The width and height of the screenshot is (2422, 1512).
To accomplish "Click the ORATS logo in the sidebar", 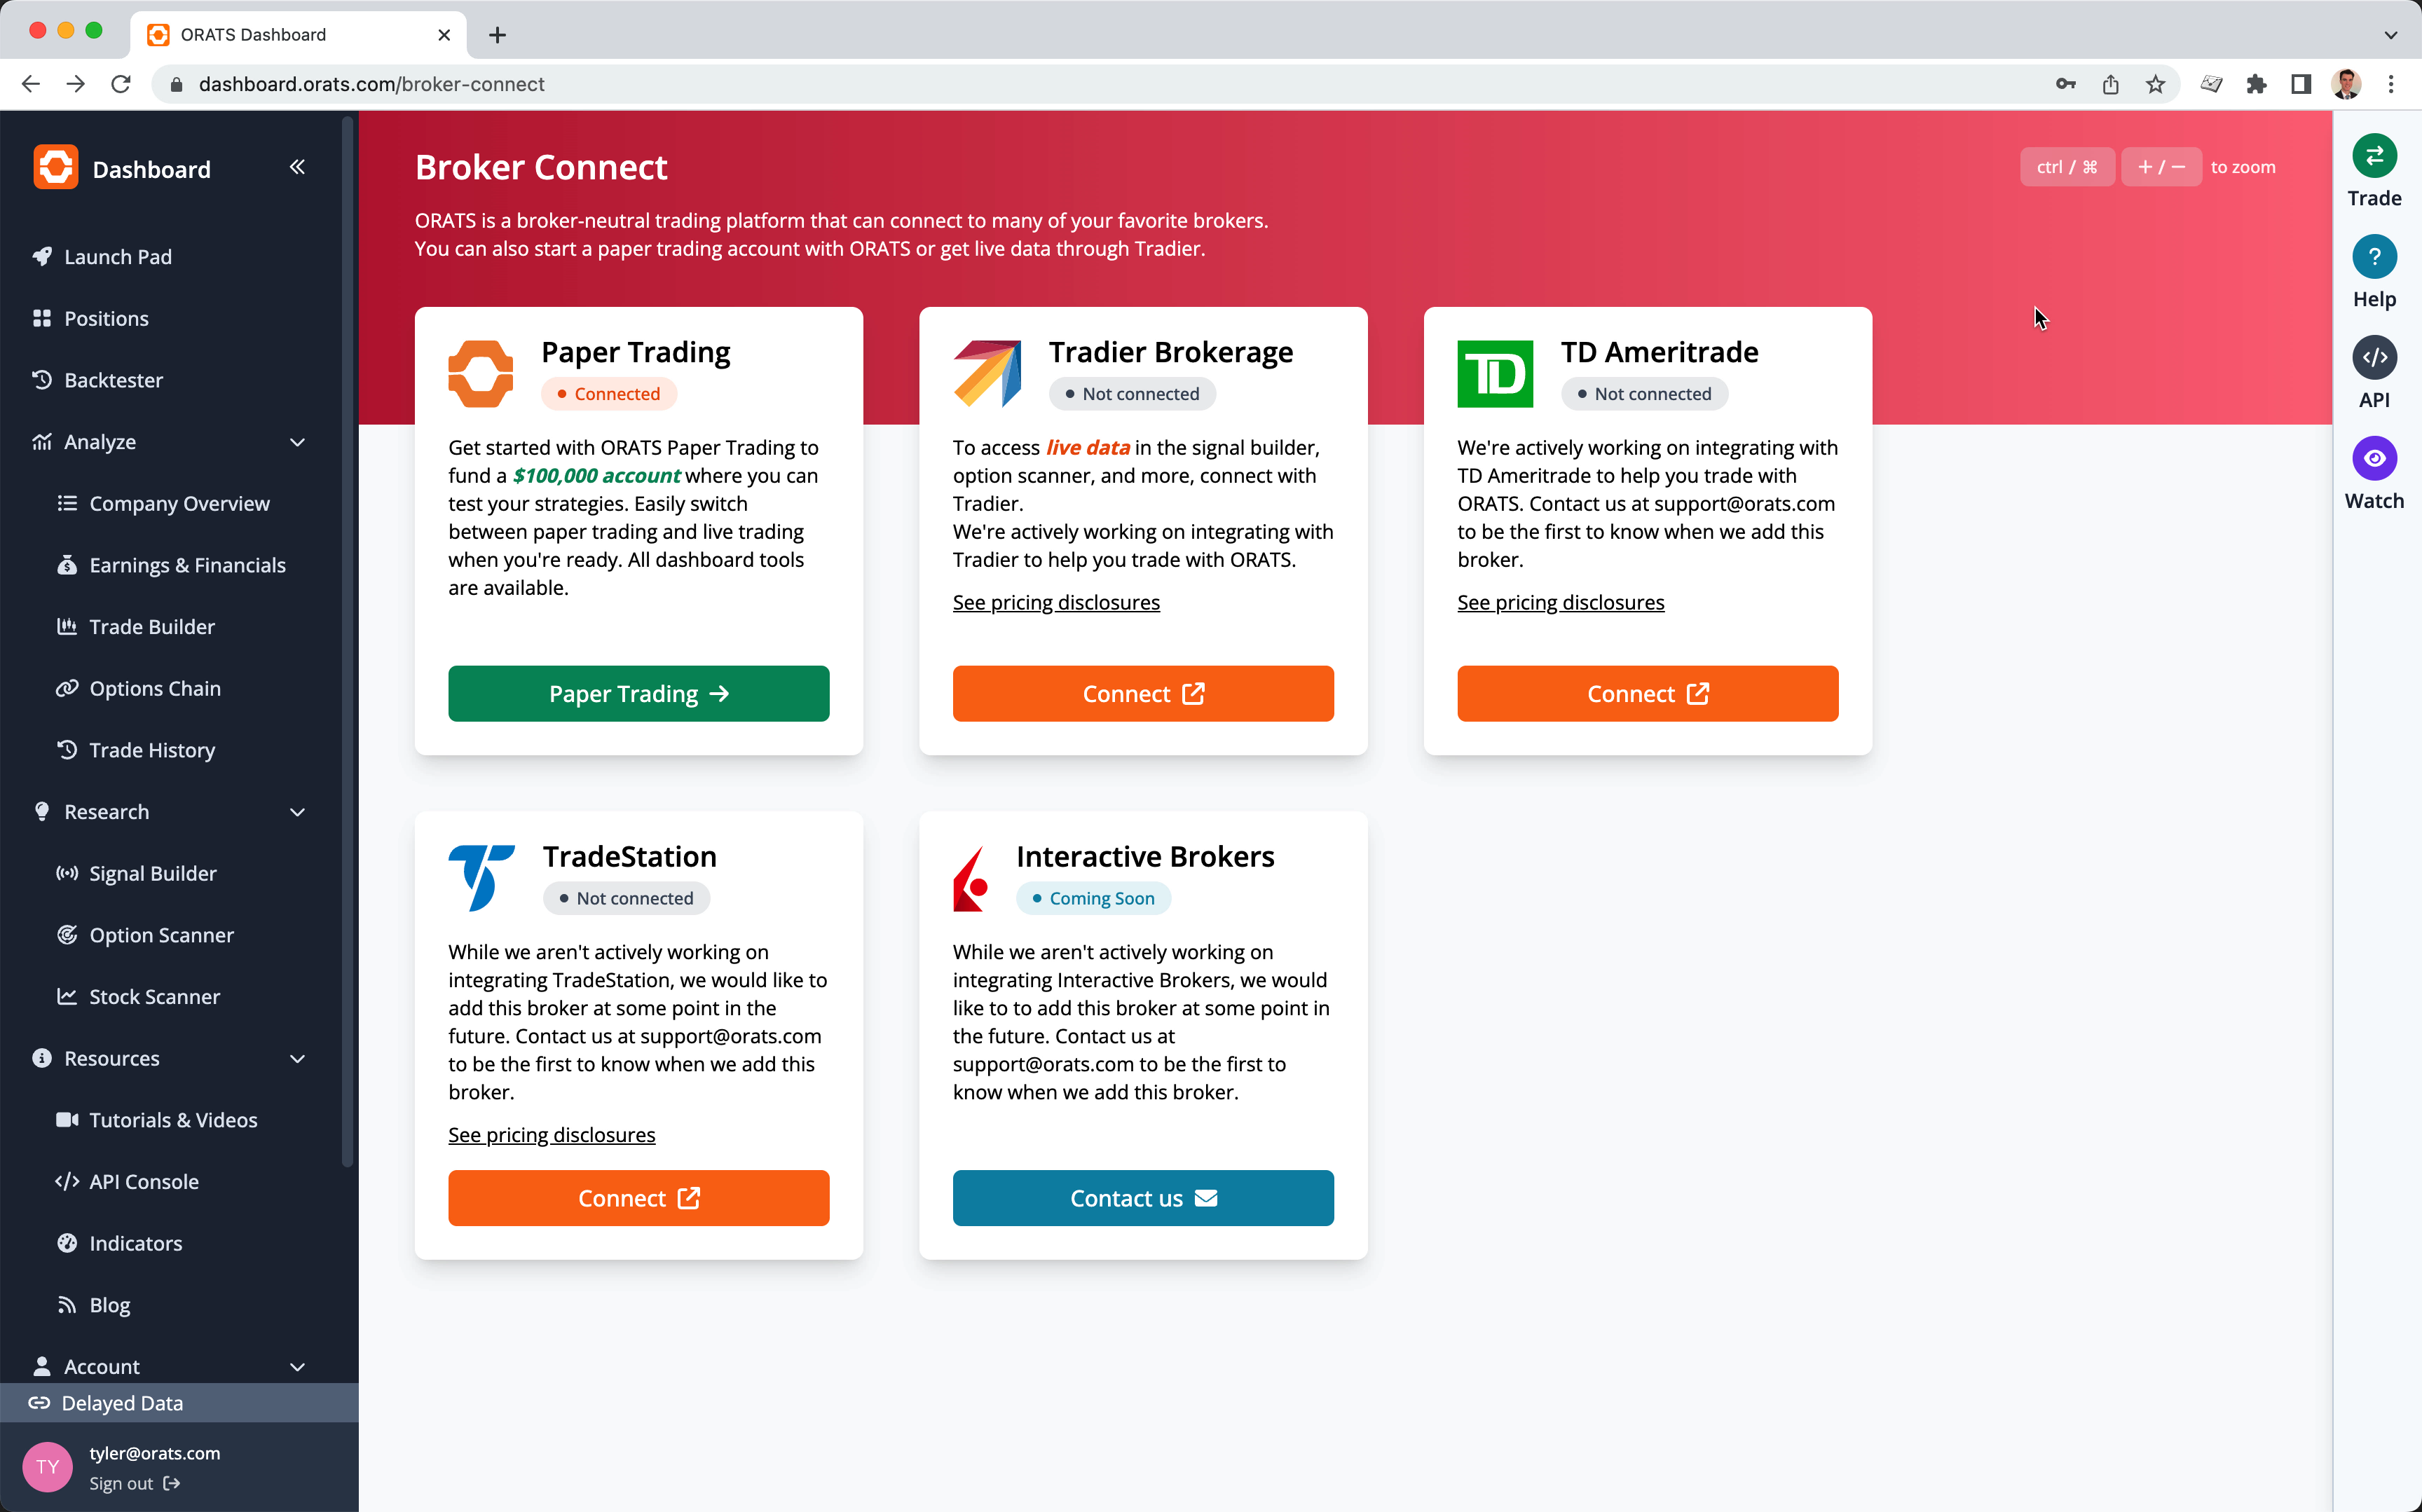I will point(56,167).
